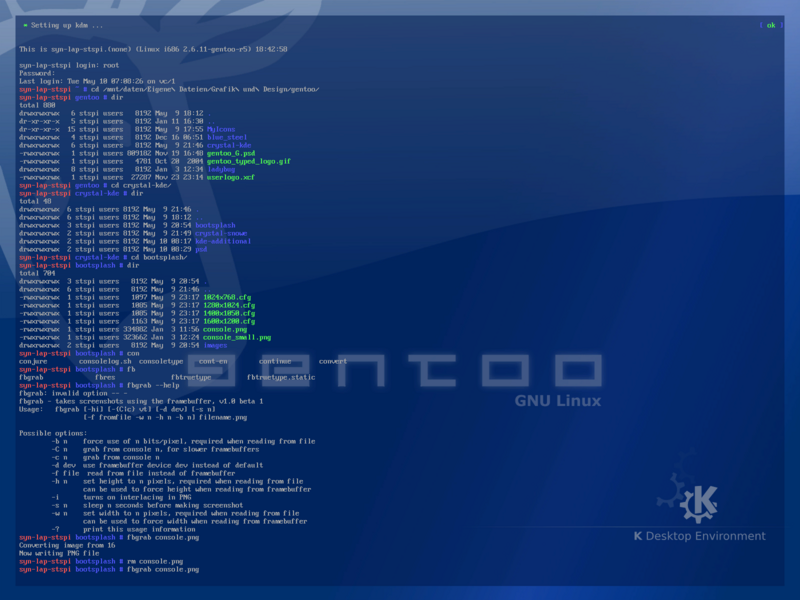Click the "cd crystal-kde/" command text
The image size is (800, 600).
pyautogui.click(x=141, y=185)
